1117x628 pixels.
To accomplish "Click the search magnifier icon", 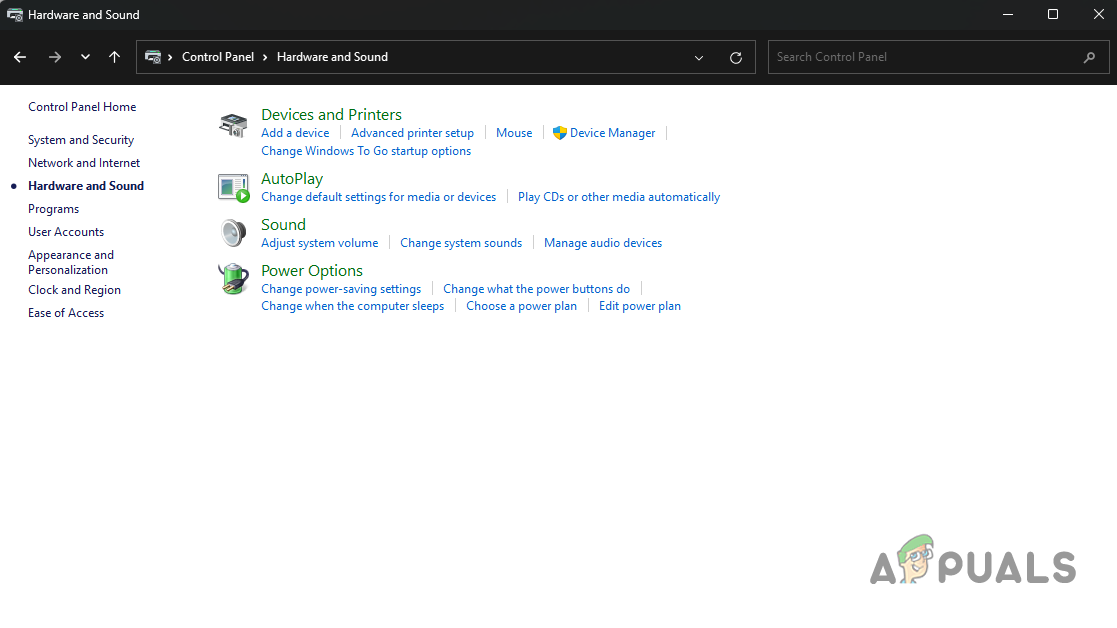I will click(x=1089, y=57).
